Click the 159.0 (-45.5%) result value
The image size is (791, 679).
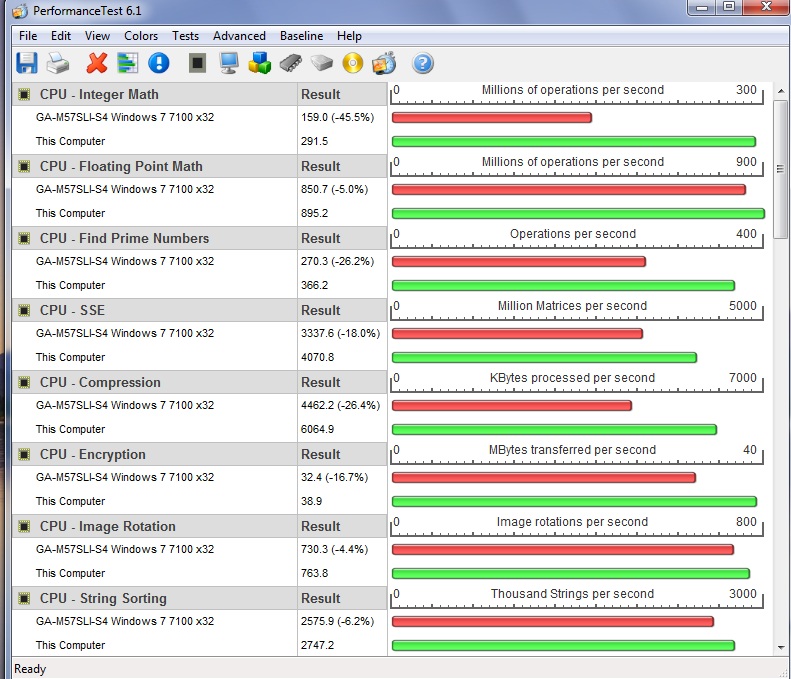(x=337, y=118)
